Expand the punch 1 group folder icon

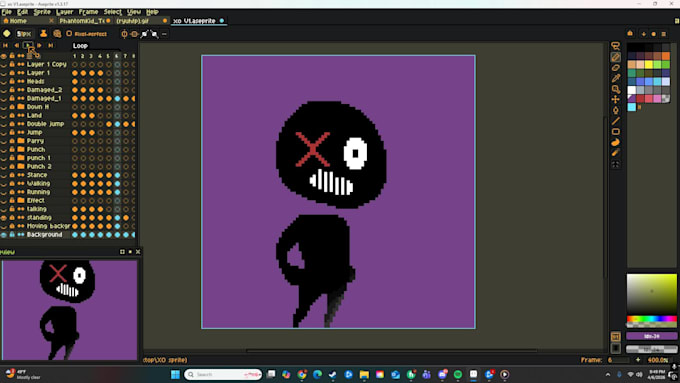click(x=20, y=158)
